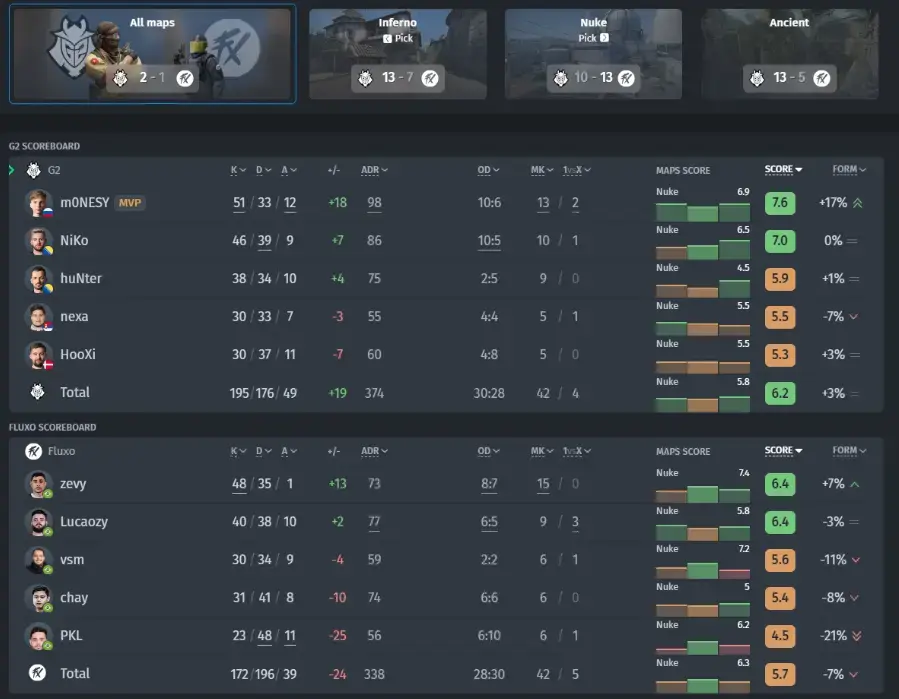This screenshot has width=899, height=699.
Task: Open PKL's player avatar
Action: [38, 635]
